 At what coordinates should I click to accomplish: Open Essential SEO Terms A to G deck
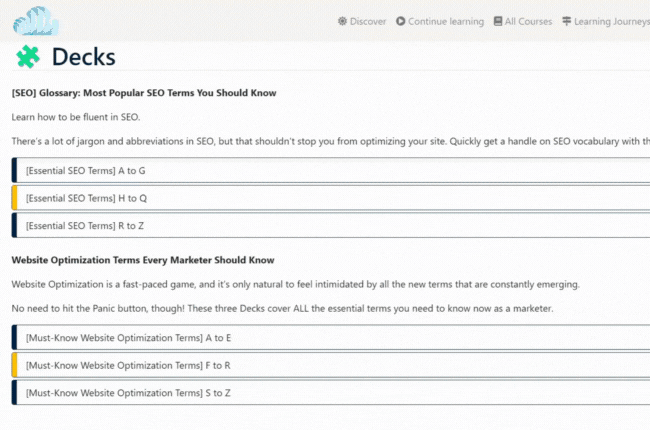(x=86, y=171)
